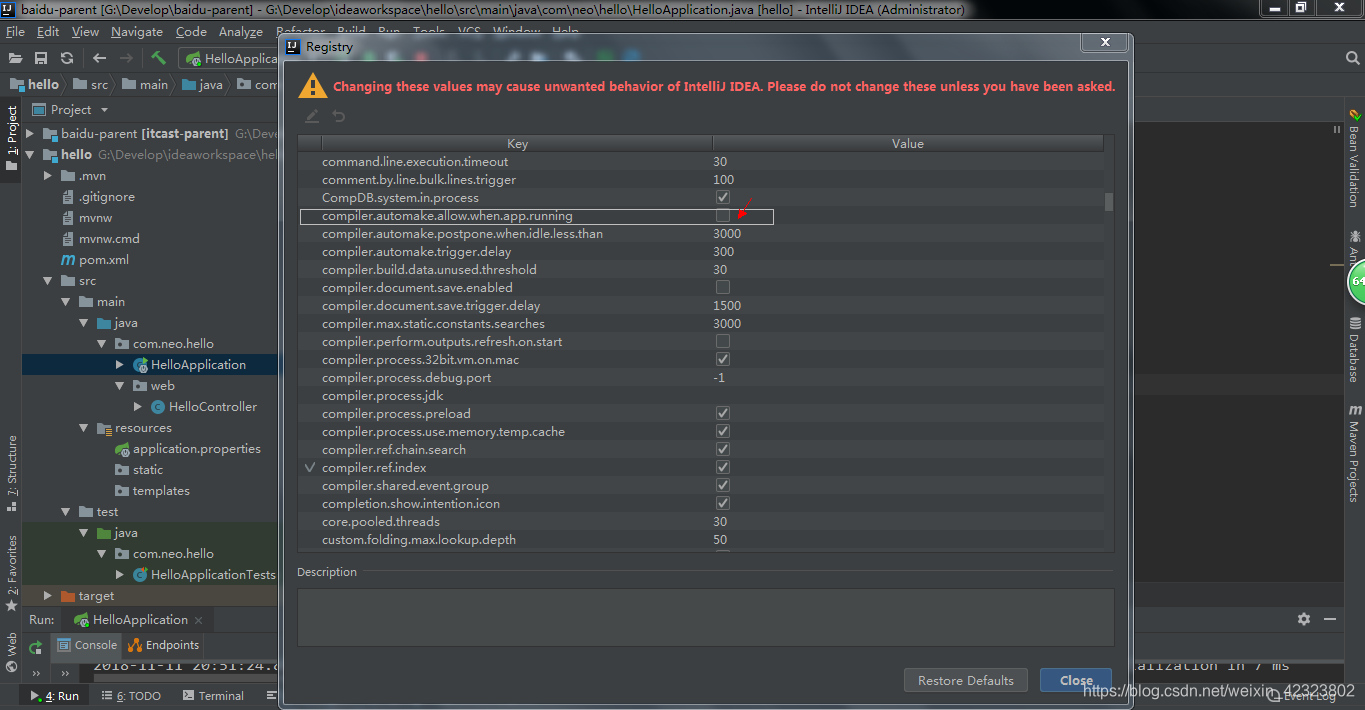Collapse the src folder

(x=48, y=281)
